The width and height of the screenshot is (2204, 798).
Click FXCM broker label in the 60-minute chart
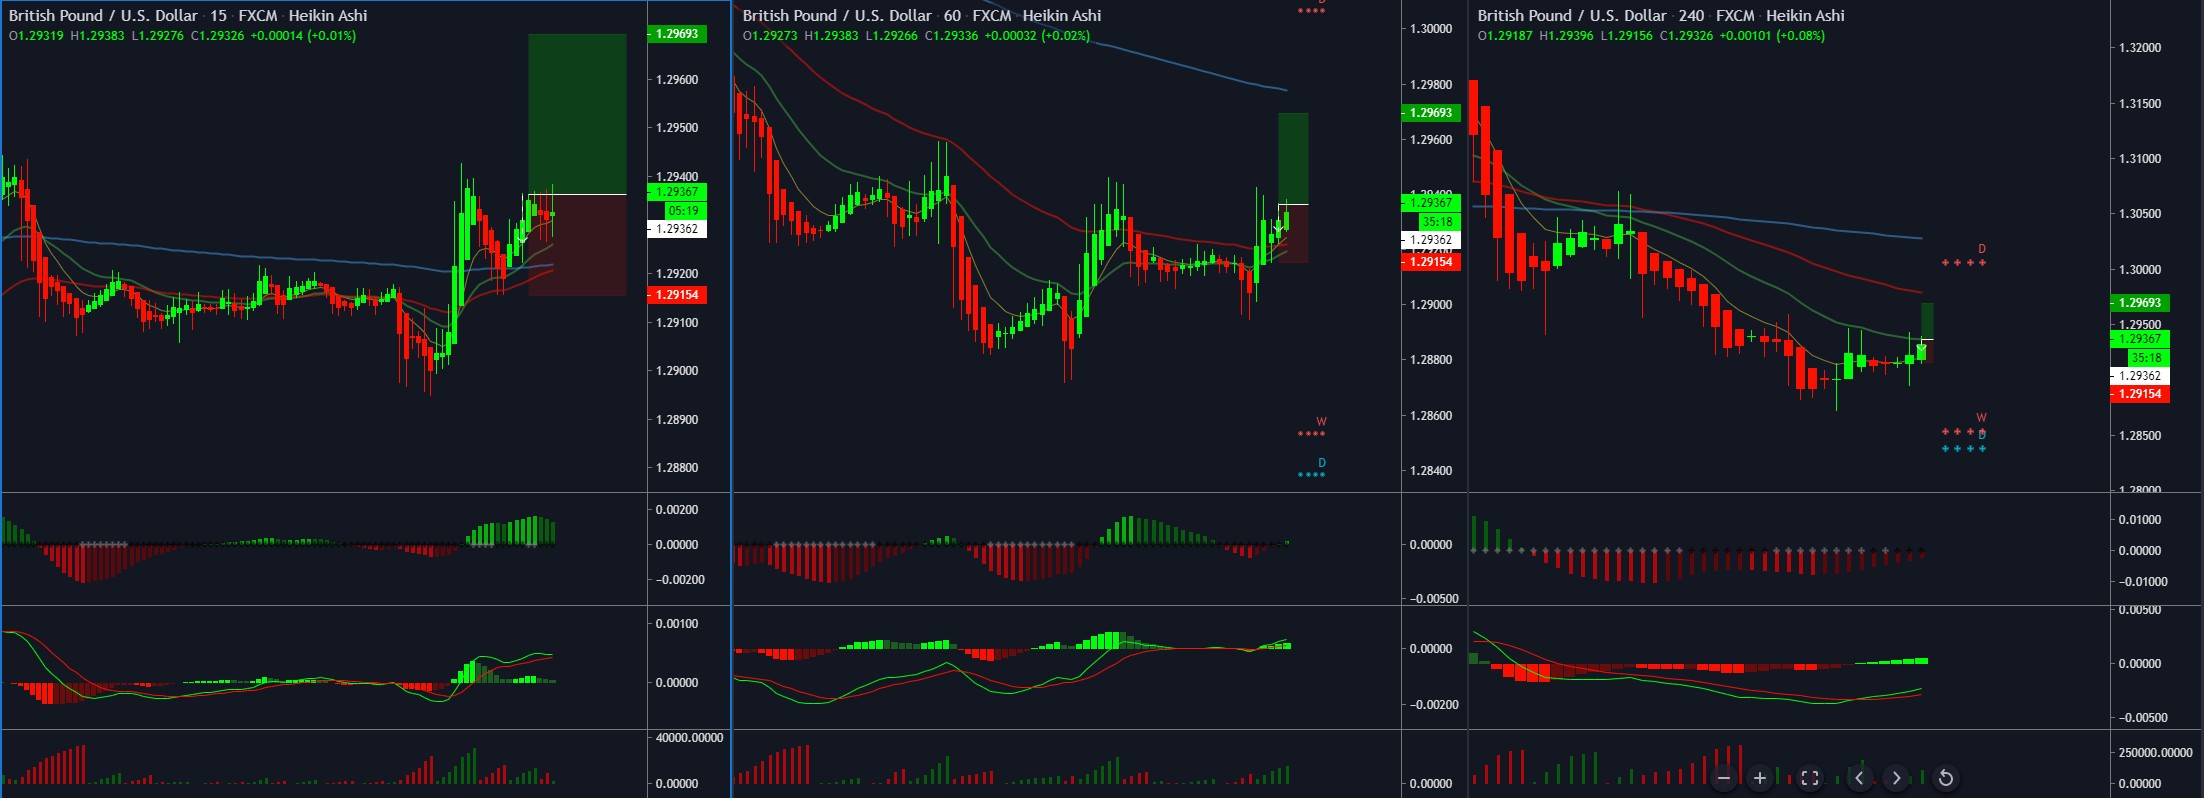coord(992,15)
